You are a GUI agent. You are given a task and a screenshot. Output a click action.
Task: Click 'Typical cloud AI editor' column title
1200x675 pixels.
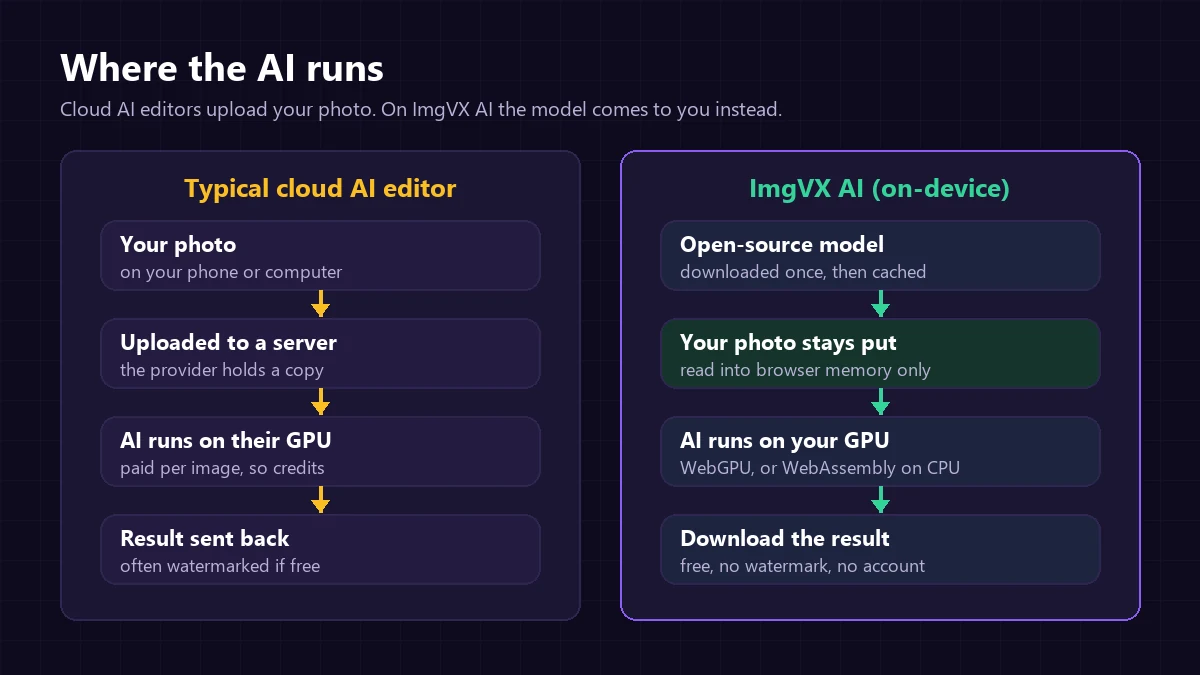point(320,188)
